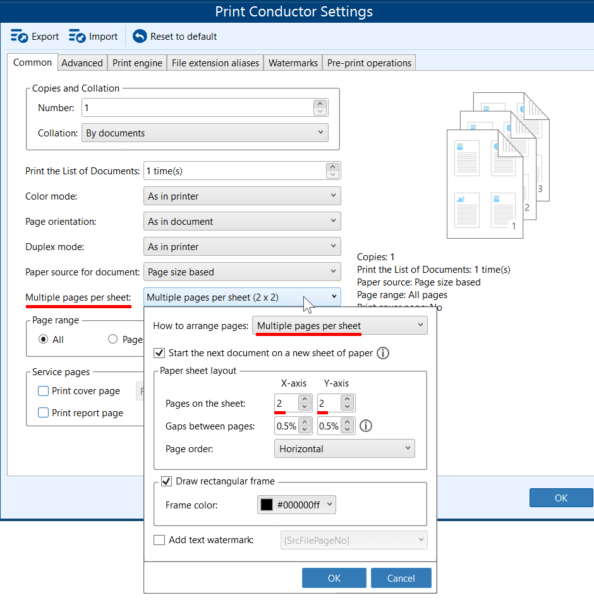Click Cancel in the pages popup
Image resolution: width=594 pixels, height=600 pixels.
[401, 578]
